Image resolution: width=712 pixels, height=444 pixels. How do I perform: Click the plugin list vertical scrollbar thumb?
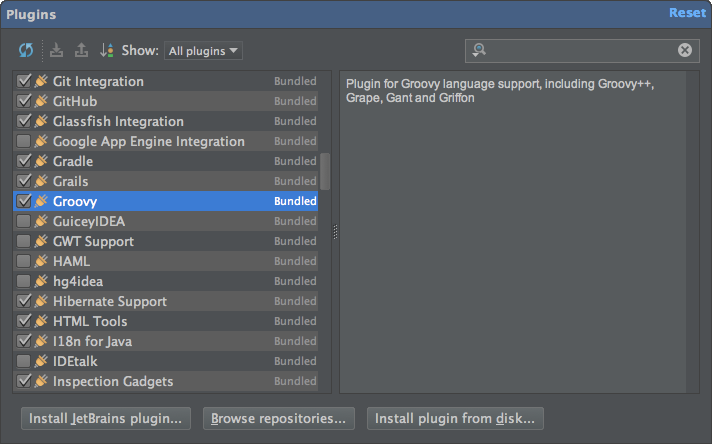coord(325,171)
